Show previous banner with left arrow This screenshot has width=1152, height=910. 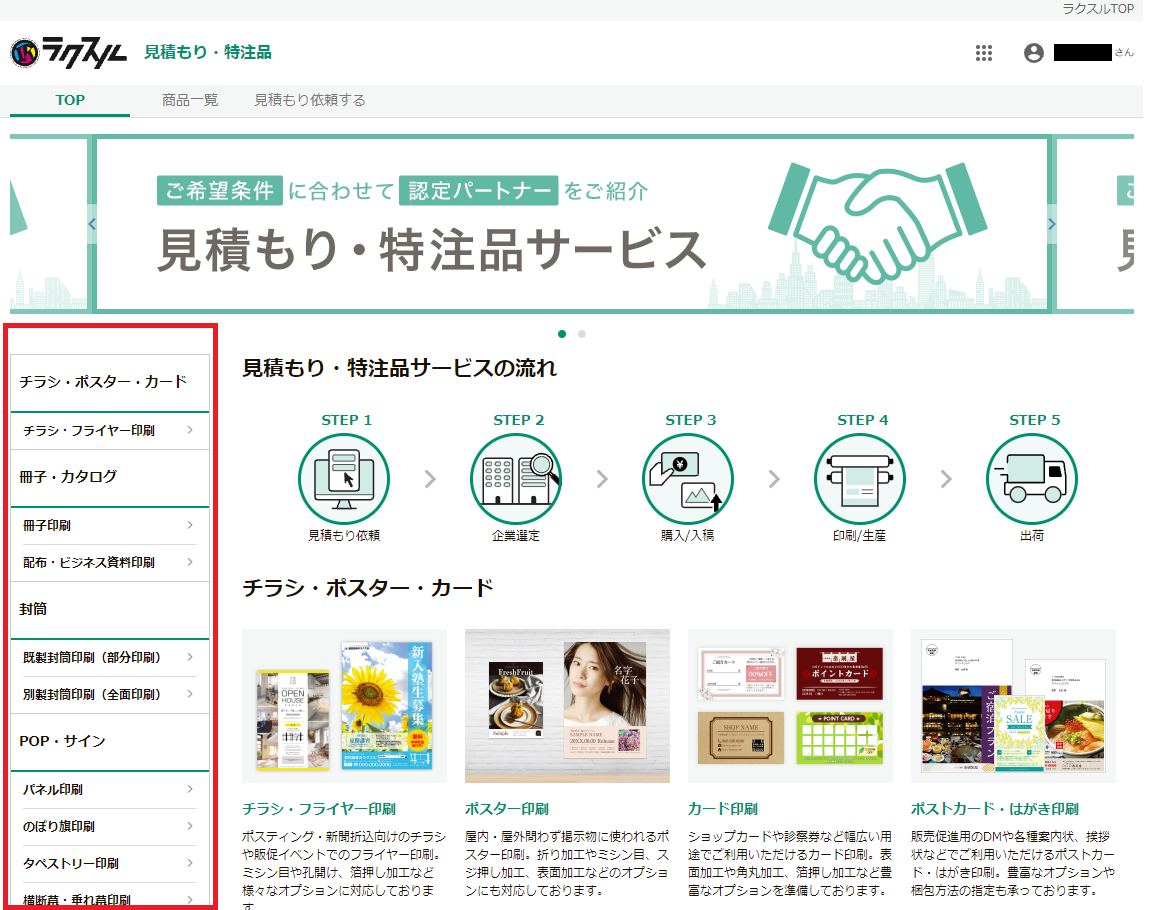tap(92, 224)
